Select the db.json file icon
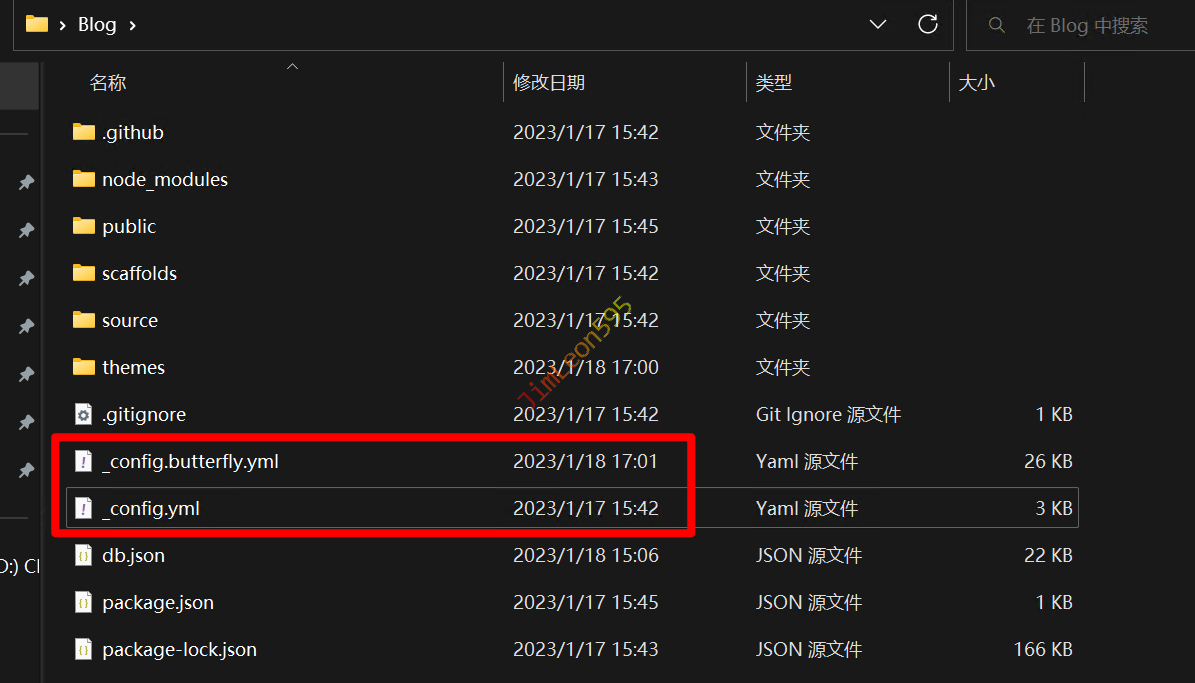 84,555
